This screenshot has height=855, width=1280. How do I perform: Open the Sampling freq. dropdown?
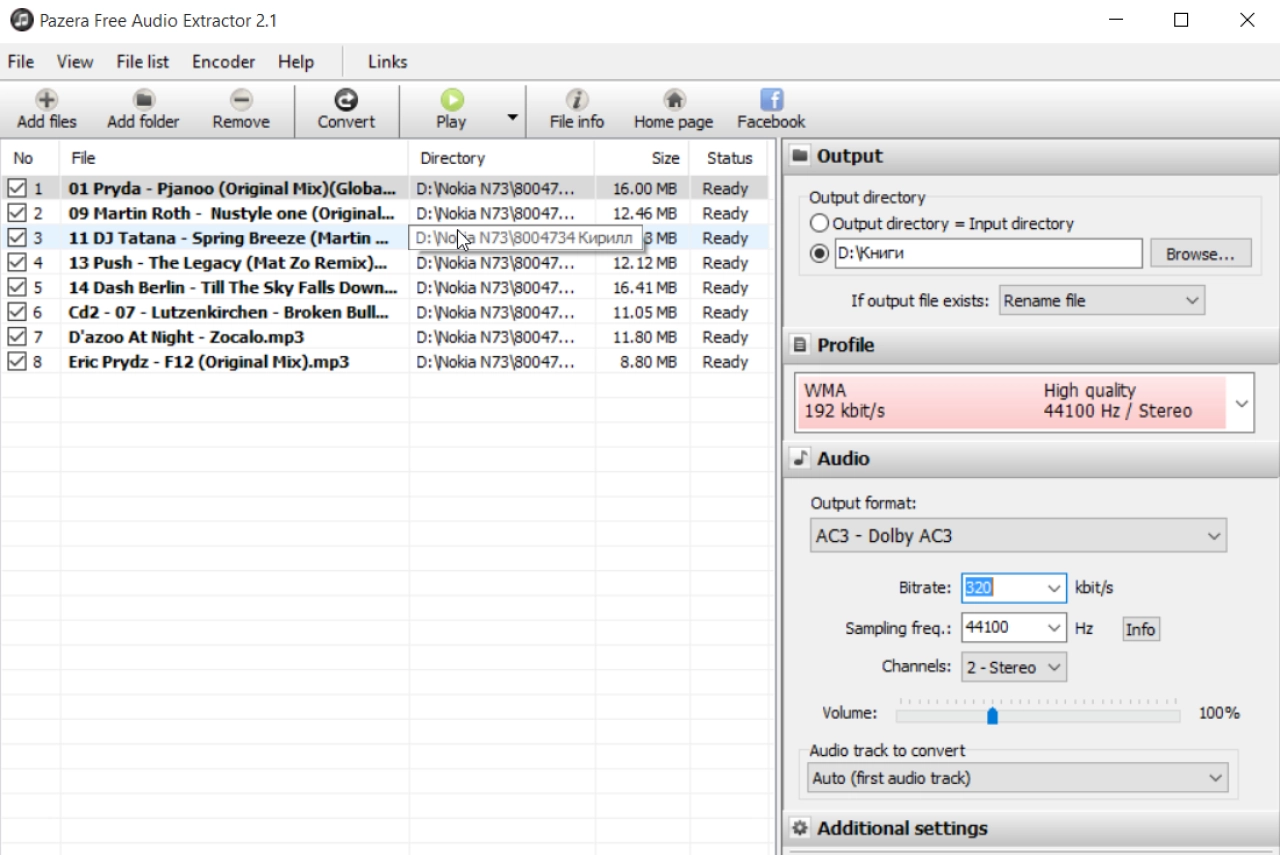1054,628
